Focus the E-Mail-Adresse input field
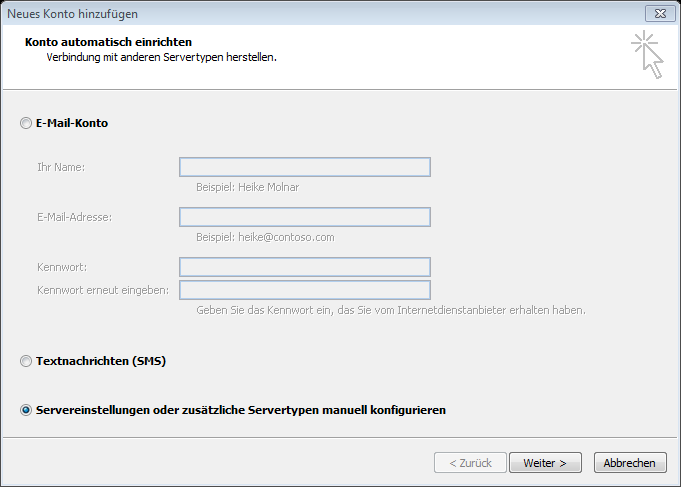 point(304,217)
